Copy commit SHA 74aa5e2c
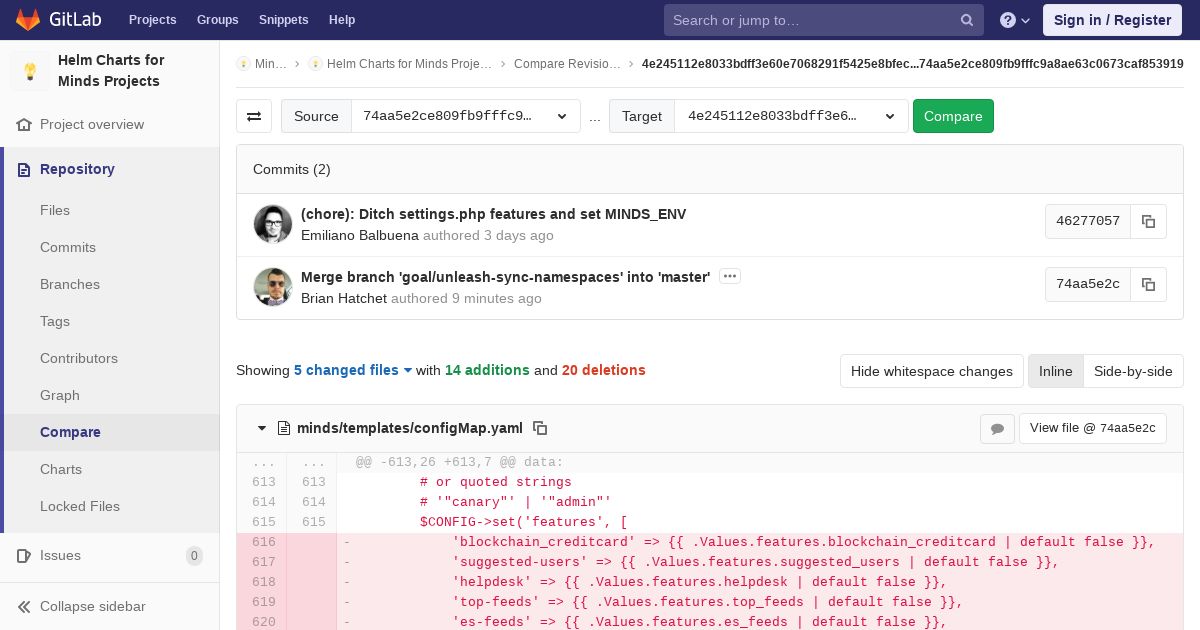The image size is (1200, 630). (x=1149, y=284)
